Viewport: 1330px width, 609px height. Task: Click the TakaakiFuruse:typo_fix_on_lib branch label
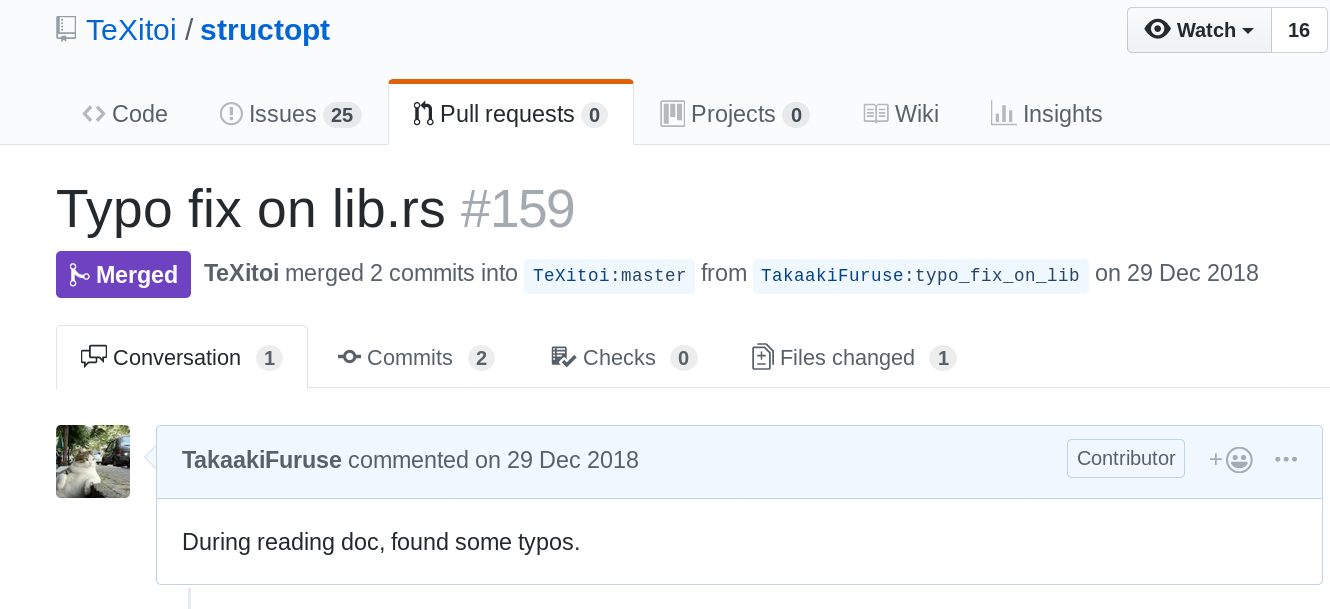click(x=920, y=275)
